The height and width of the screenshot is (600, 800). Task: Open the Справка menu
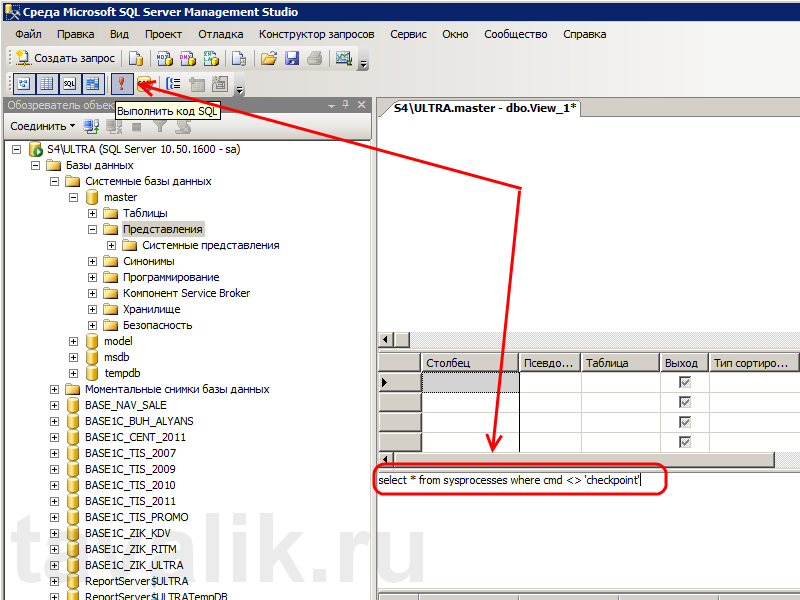[585, 34]
